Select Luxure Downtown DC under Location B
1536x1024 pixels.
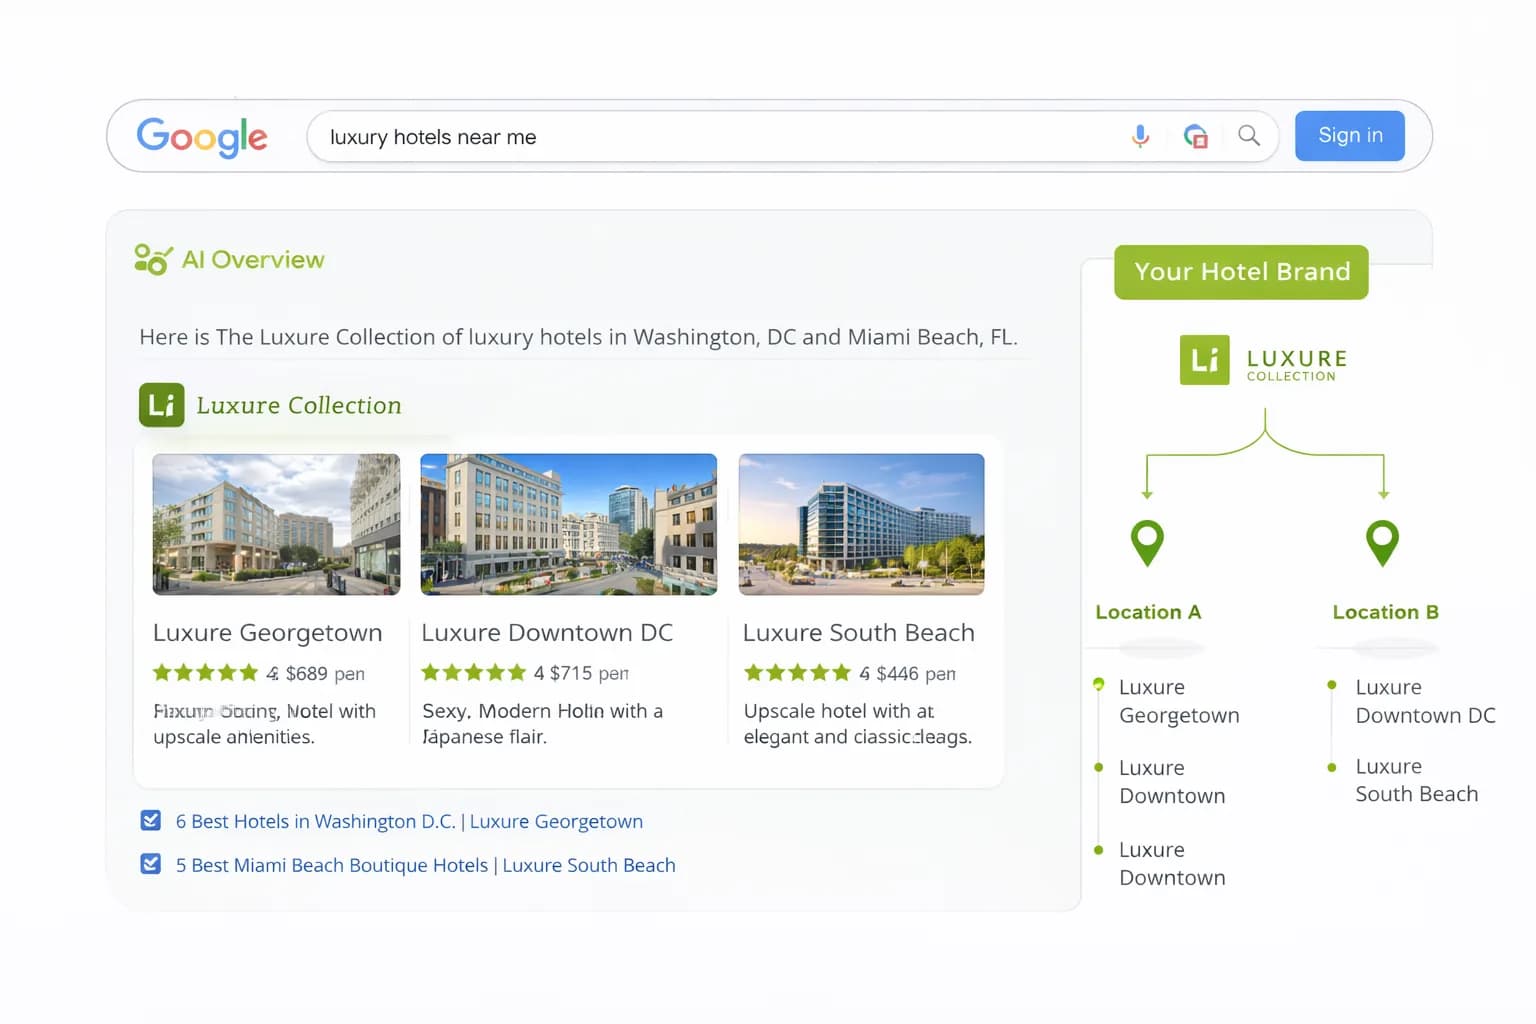tap(1425, 701)
